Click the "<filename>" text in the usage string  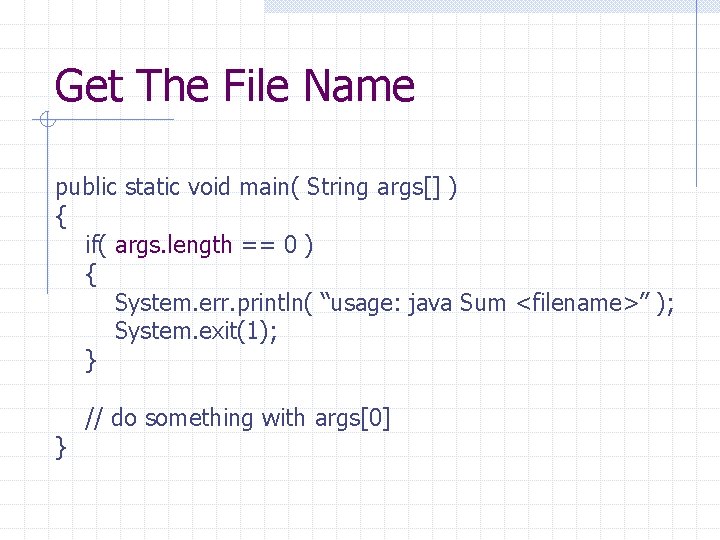pos(577,303)
